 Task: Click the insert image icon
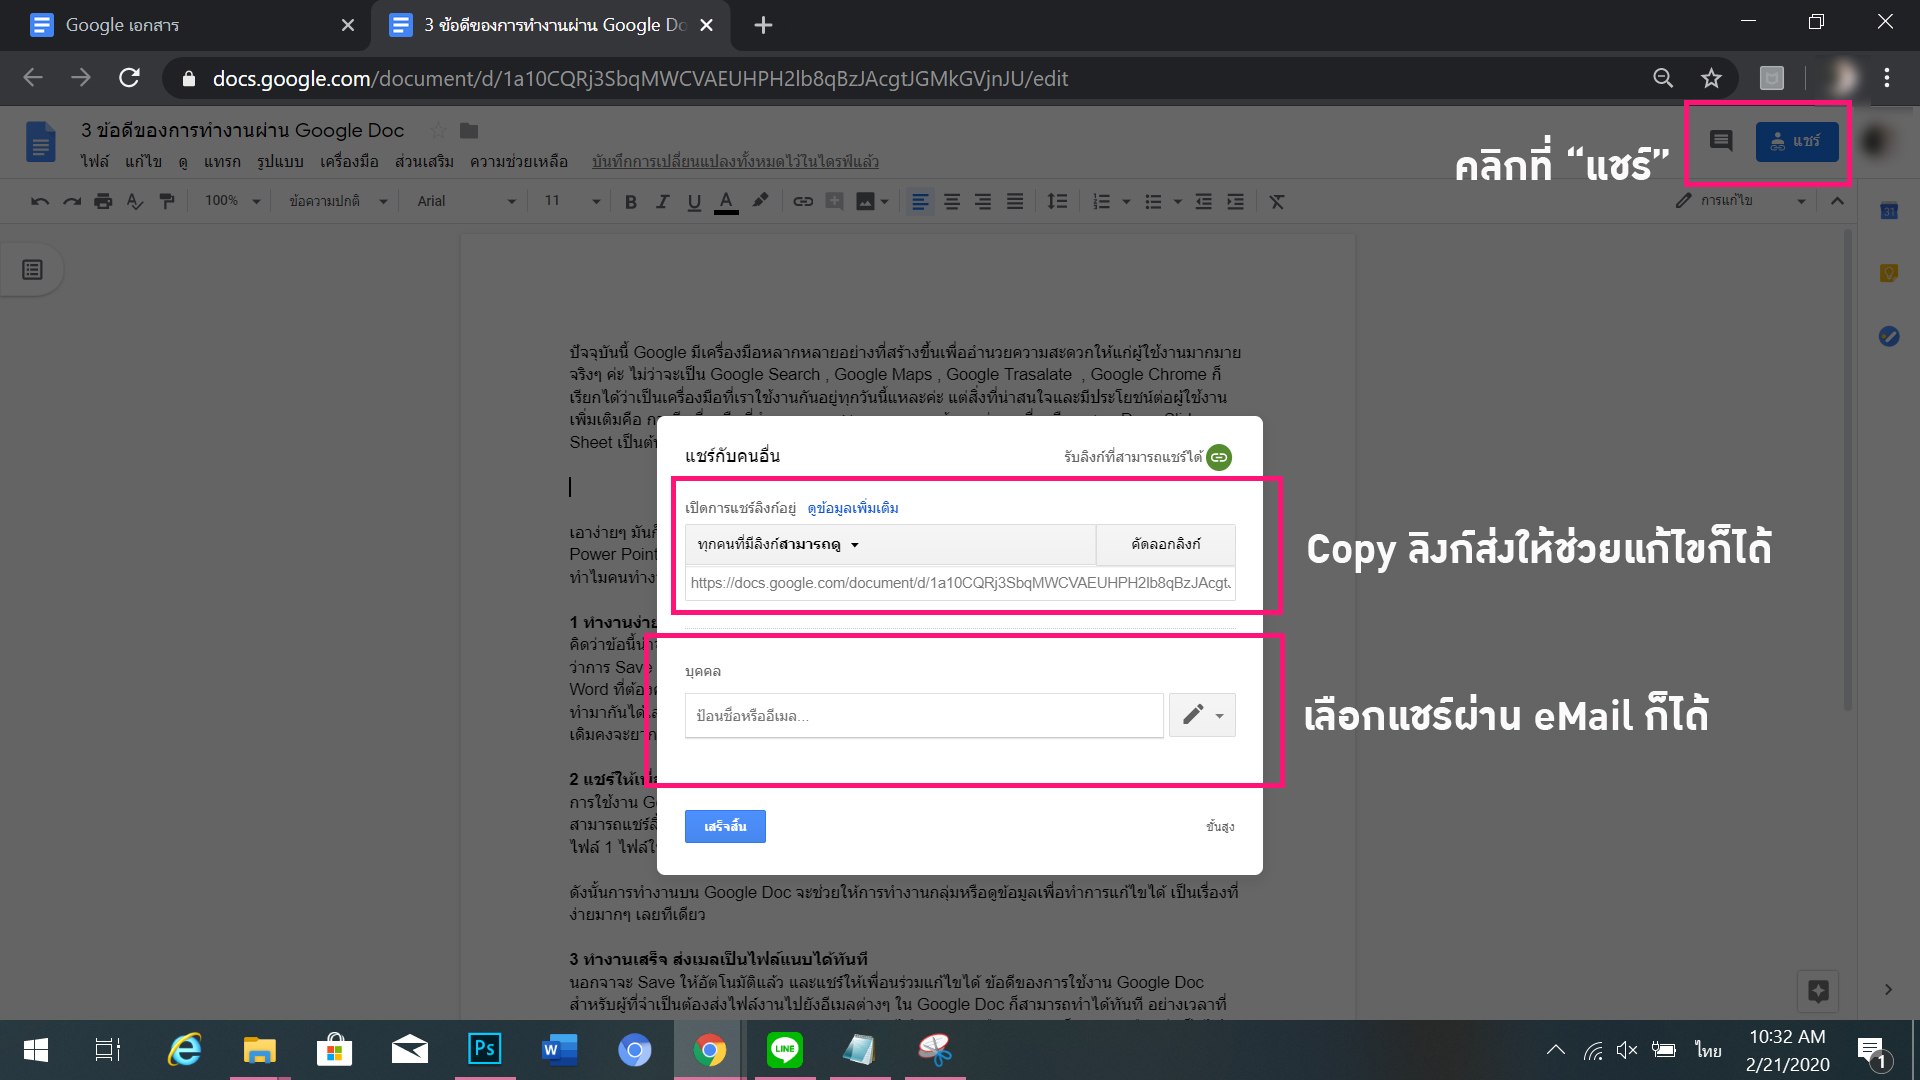pos(866,201)
